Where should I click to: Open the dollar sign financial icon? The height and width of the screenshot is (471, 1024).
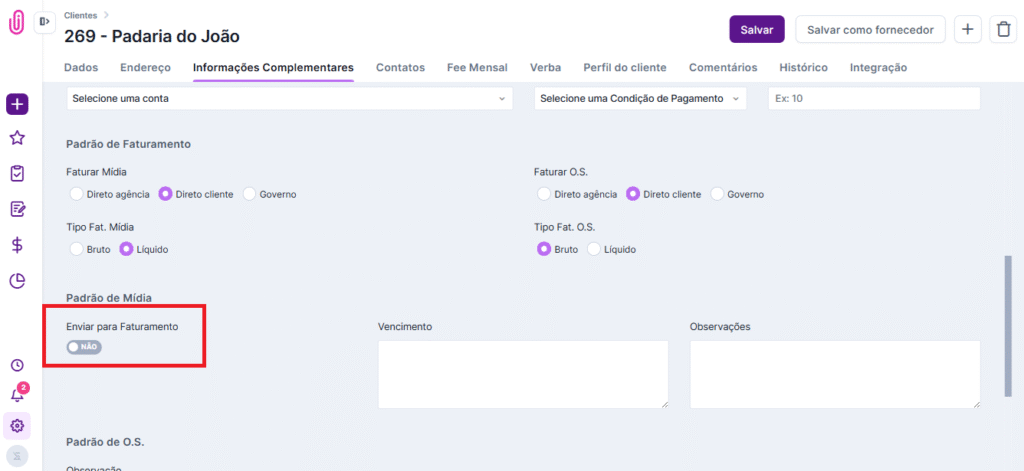[17, 245]
